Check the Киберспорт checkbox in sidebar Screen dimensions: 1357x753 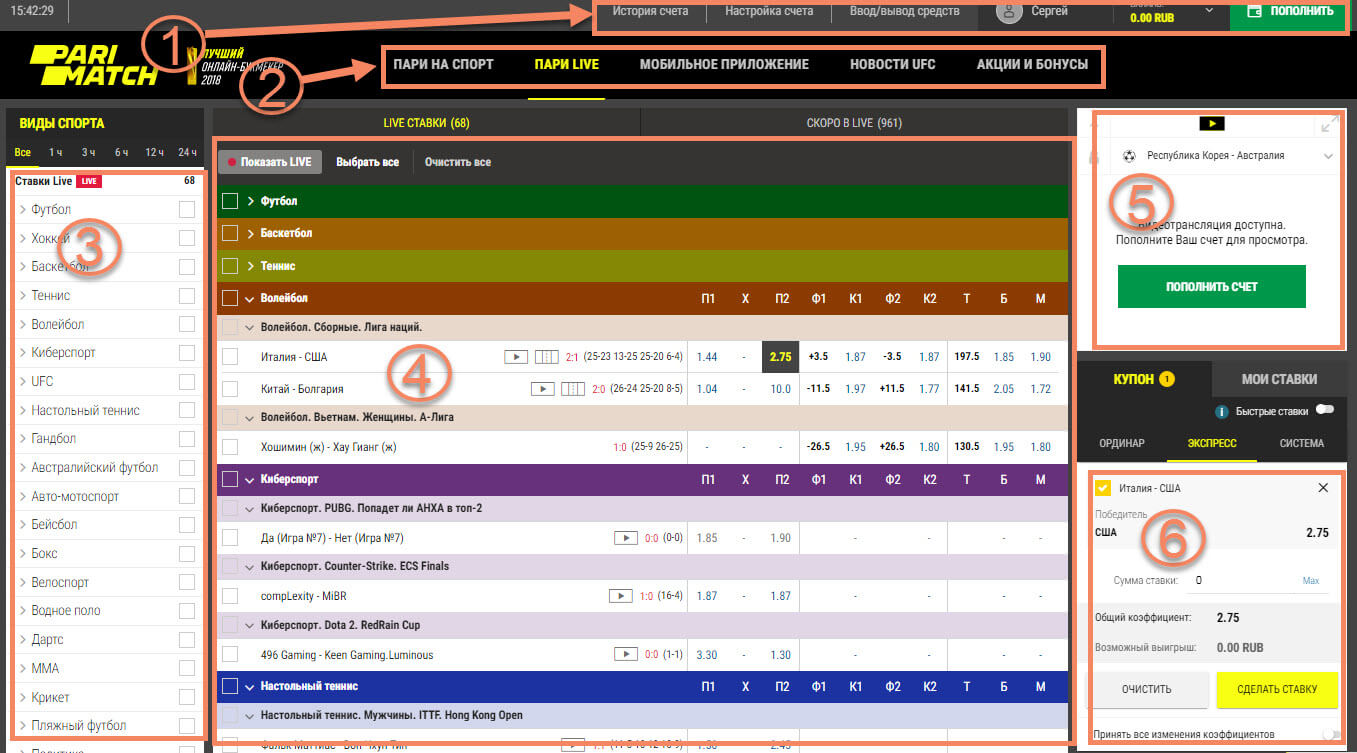click(186, 353)
